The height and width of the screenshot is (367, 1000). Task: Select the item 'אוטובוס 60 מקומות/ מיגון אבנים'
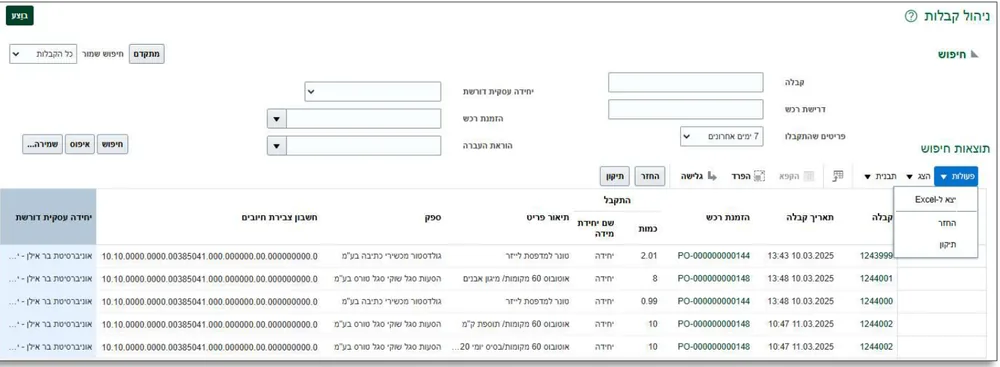click(515, 278)
